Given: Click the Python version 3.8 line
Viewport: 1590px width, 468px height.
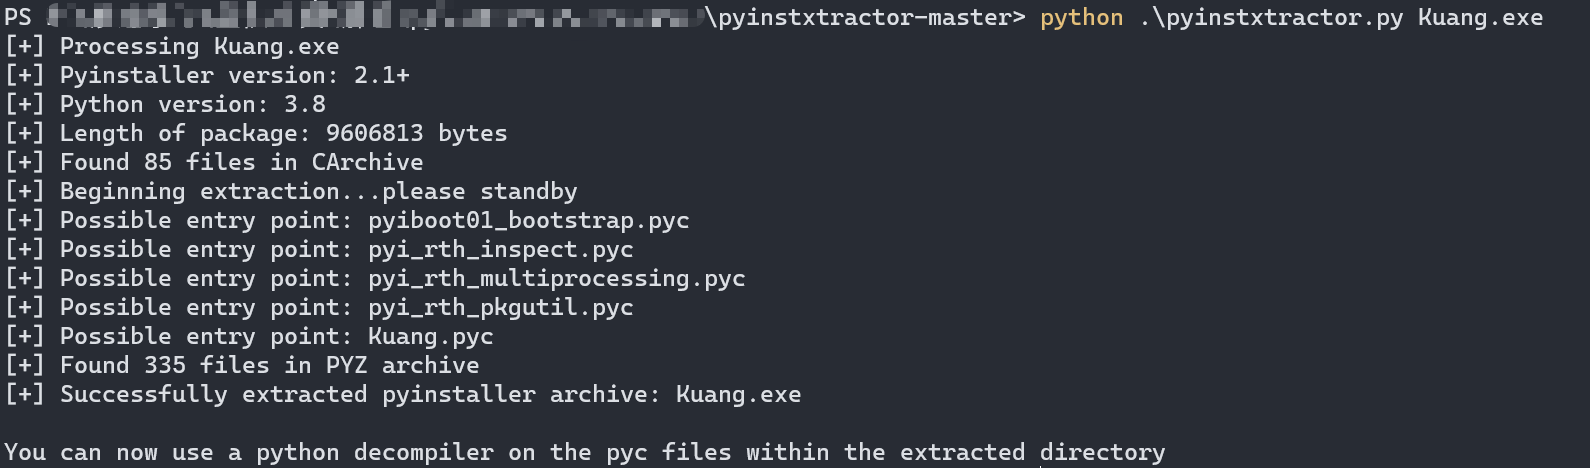Looking at the screenshot, I should click(192, 105).
